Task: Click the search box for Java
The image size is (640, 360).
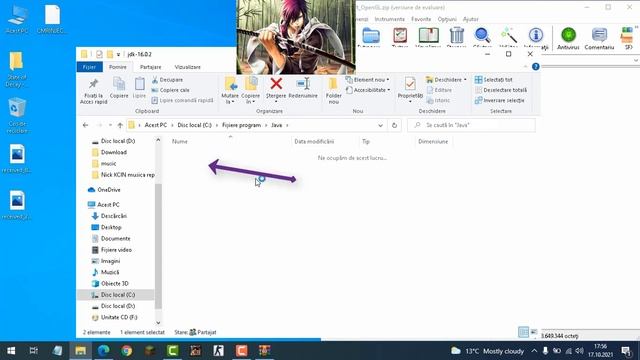Action: (471, 125)
